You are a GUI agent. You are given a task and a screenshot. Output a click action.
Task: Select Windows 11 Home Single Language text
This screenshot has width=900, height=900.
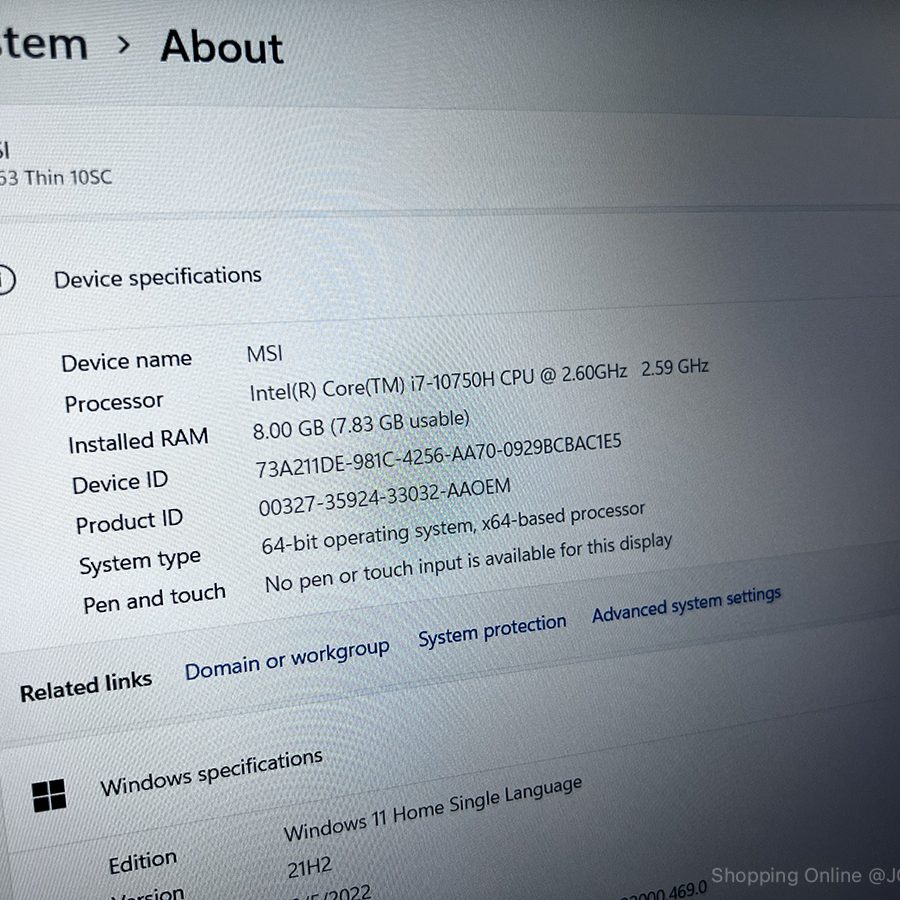click(x=433, y=809)
